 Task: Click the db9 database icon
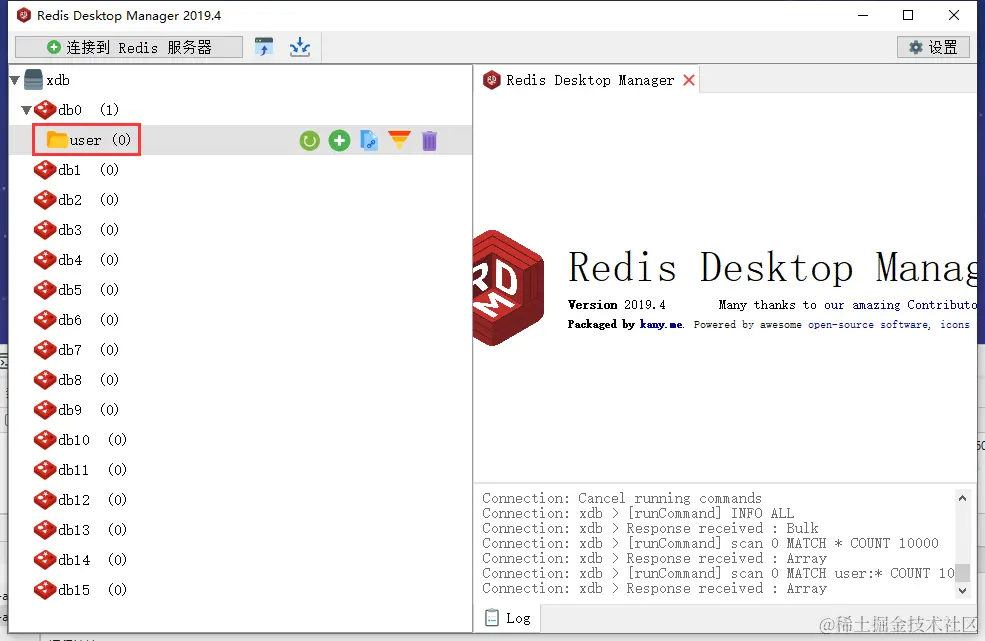45,410
